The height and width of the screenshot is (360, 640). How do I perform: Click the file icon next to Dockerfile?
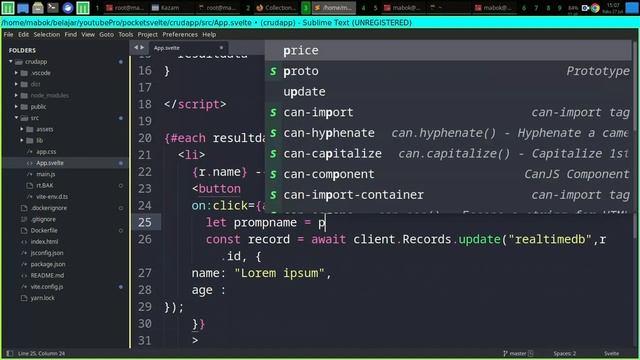point(24,231)
